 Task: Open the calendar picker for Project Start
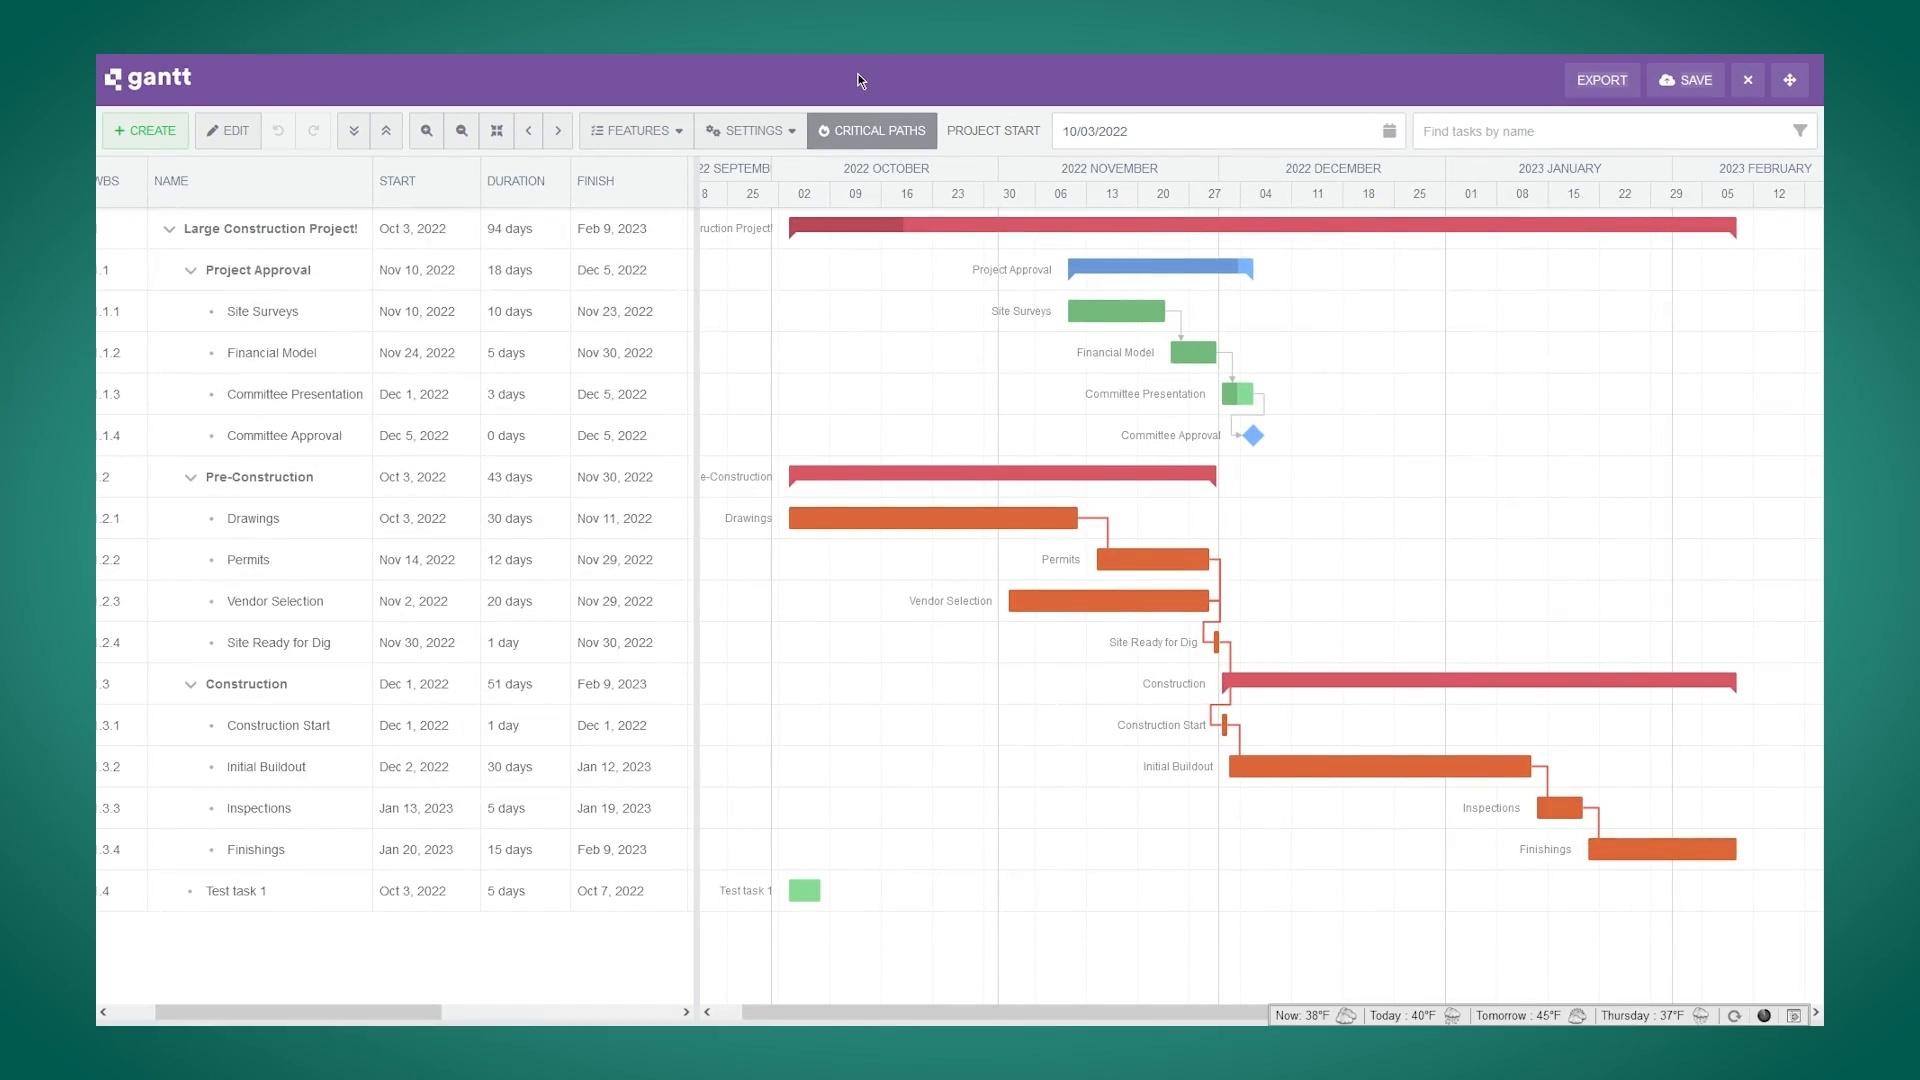[x=1389, y=130]
